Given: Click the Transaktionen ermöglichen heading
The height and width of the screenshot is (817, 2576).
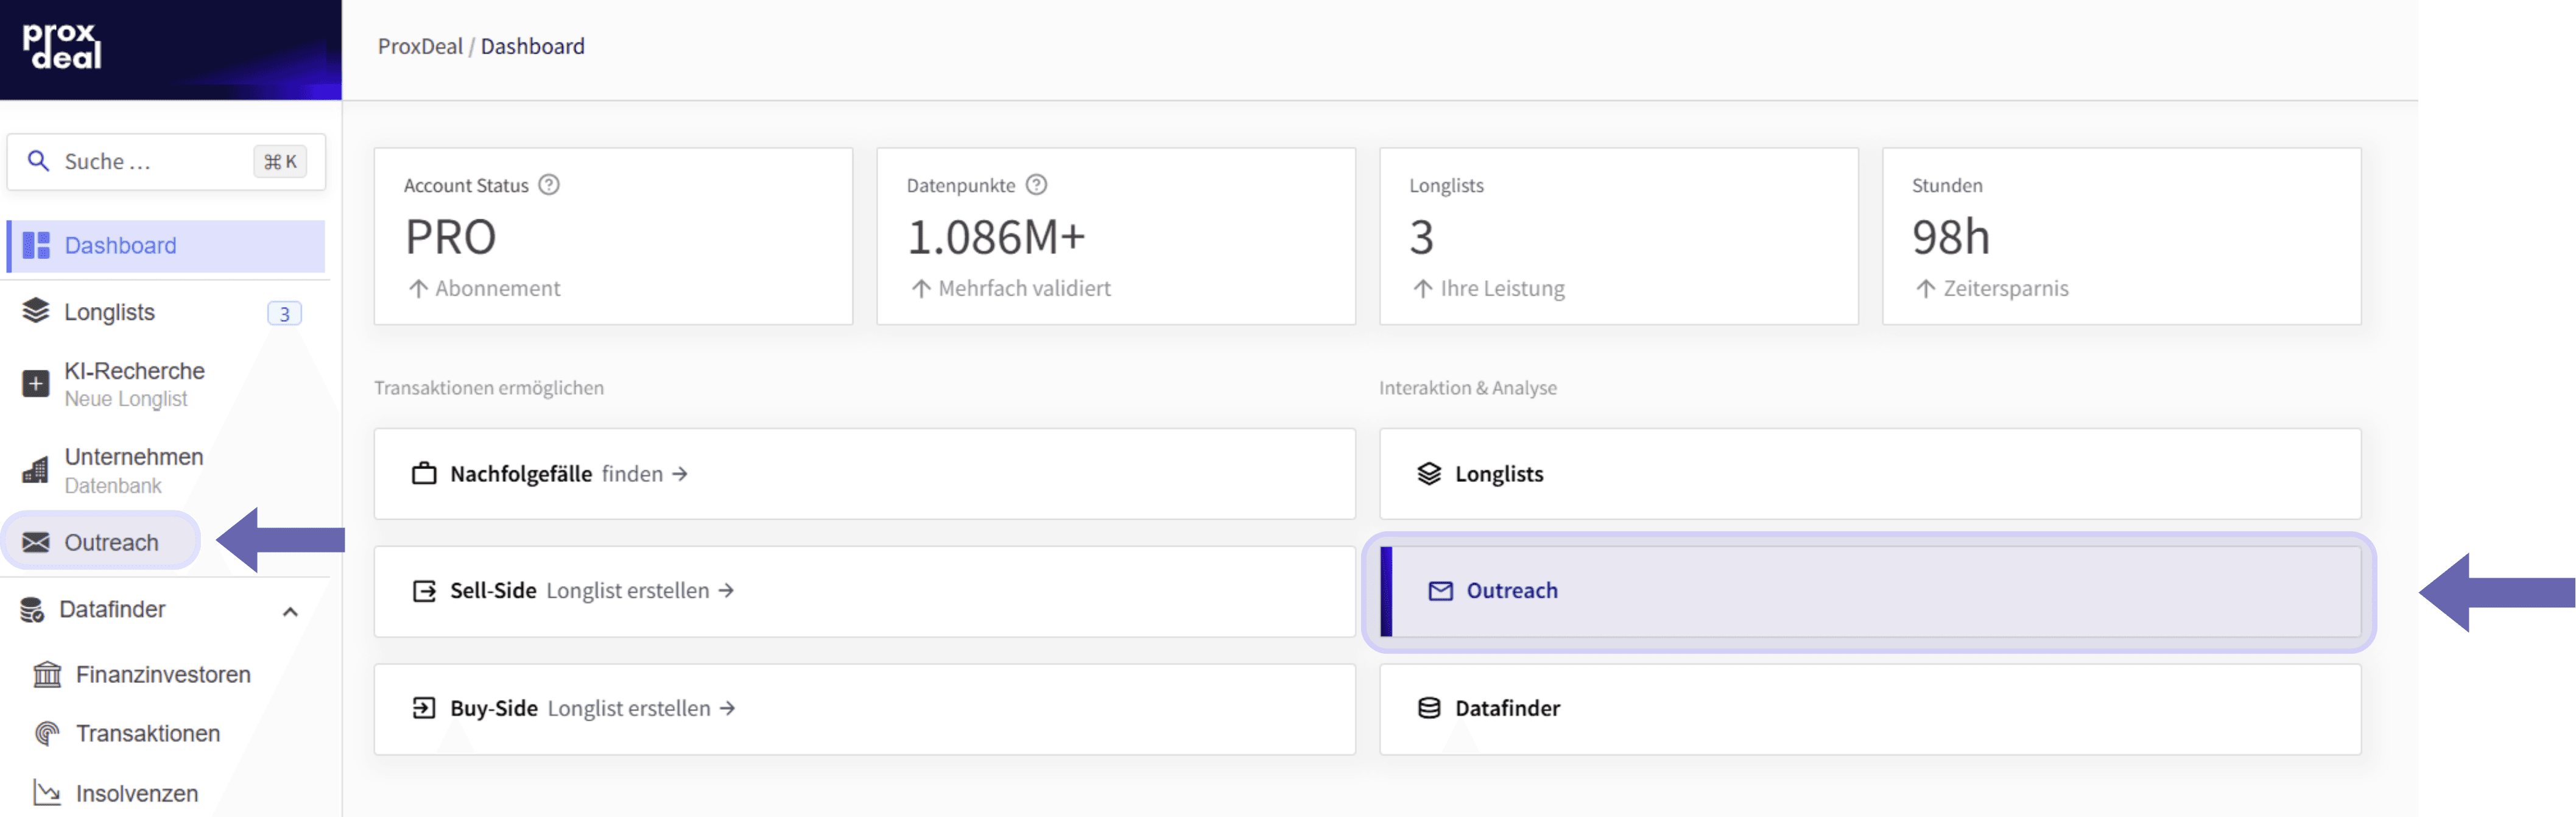Looking at the screenshot, I should pyautogui.click(x=489, y=388).
